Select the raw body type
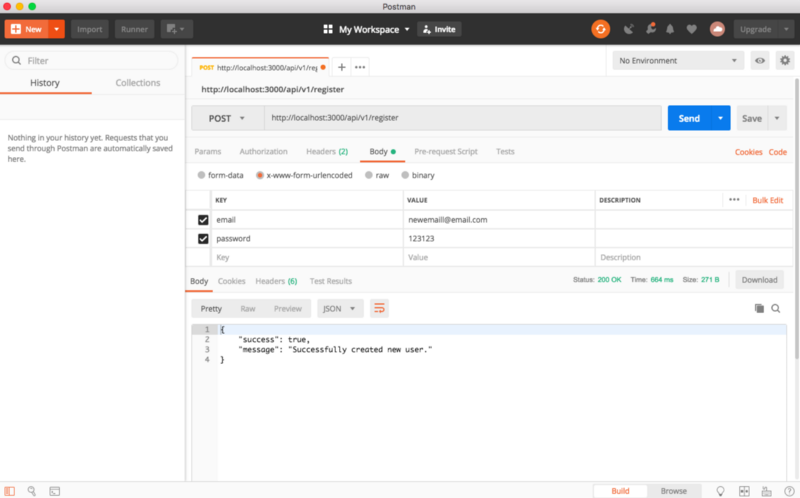 click(x=368, y=175)
